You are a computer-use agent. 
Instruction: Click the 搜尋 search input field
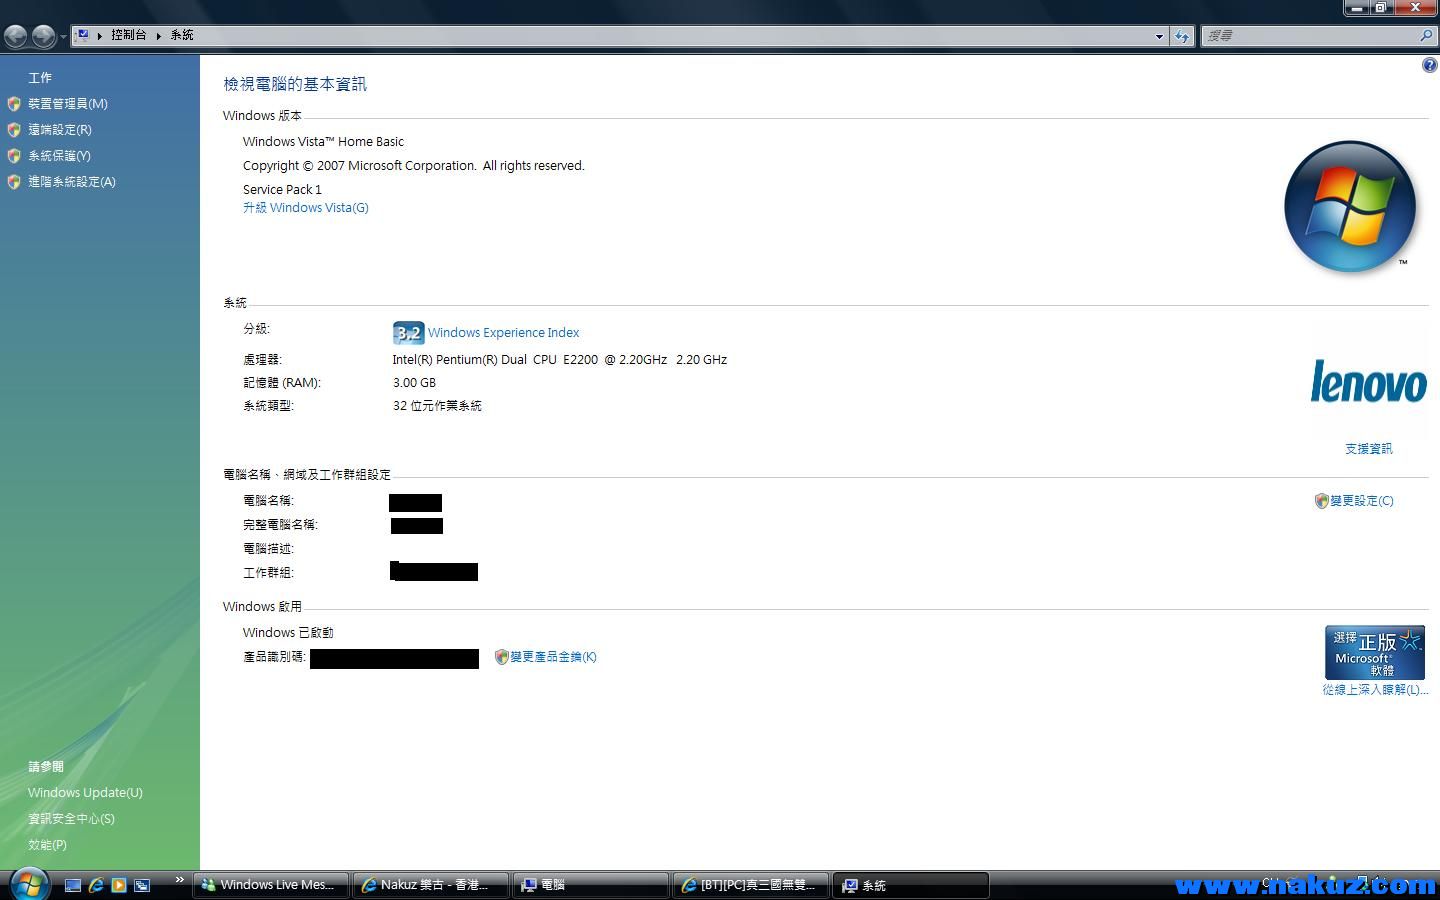click(x=1308, y=36)
